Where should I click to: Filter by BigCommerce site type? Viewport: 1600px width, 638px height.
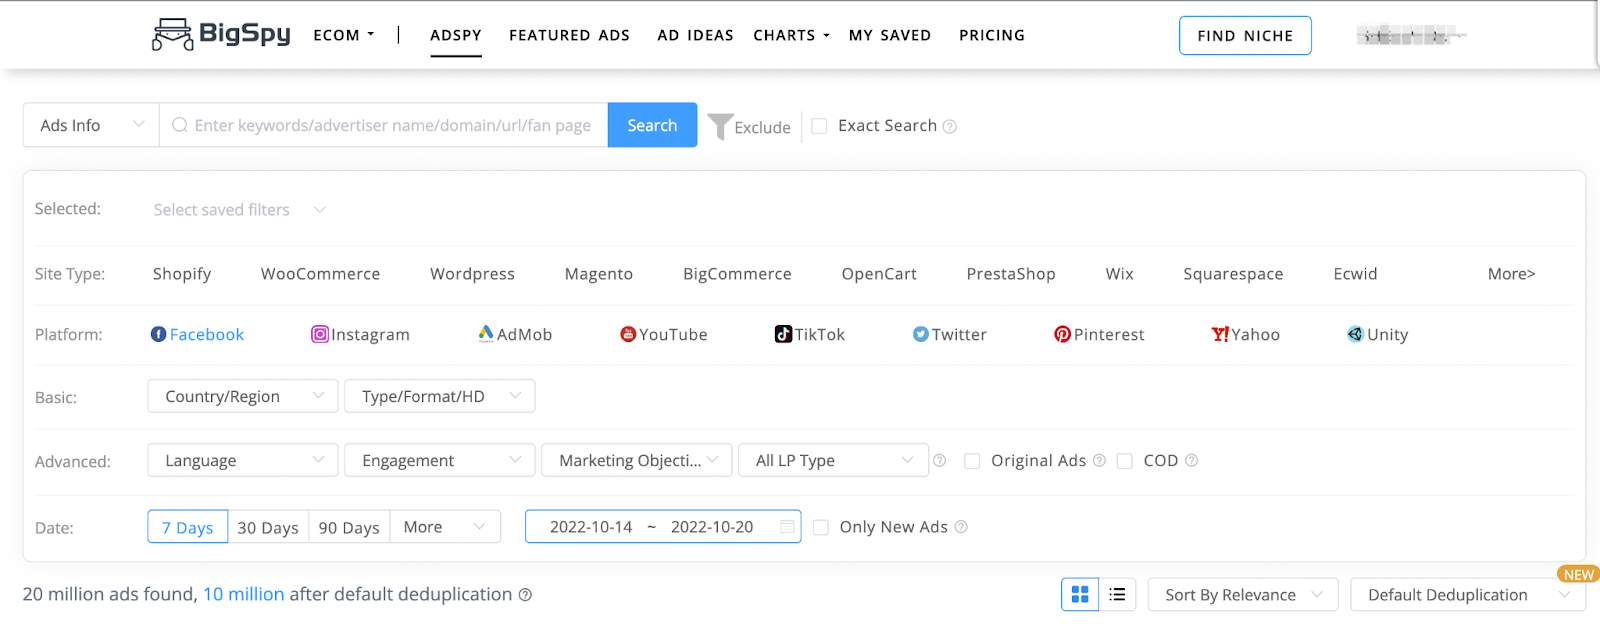click(x=737, y=274)
